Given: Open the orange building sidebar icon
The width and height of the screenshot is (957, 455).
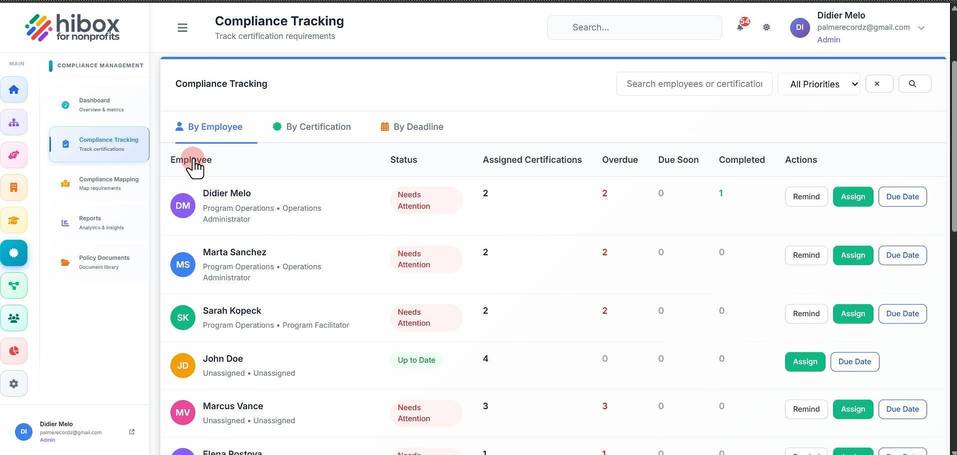Looking at the screenshot, I should coord(13,187).
